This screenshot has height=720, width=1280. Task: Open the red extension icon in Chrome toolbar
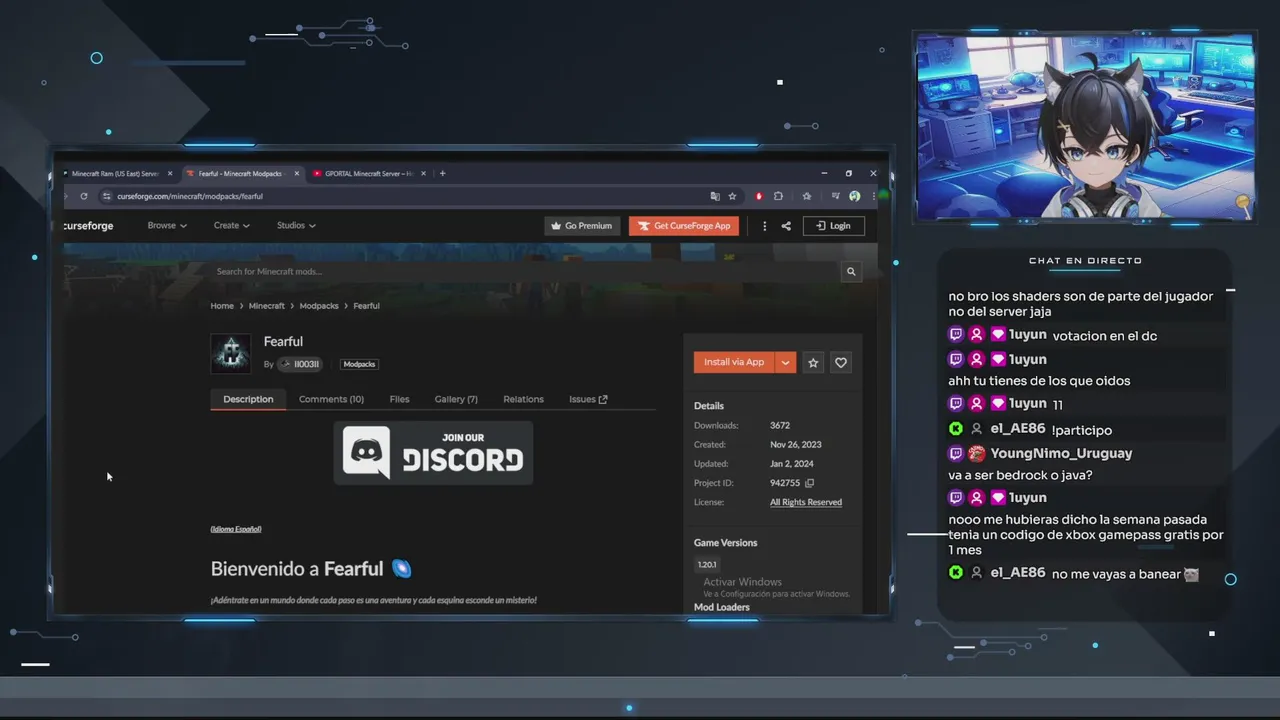tap(759, 196)
